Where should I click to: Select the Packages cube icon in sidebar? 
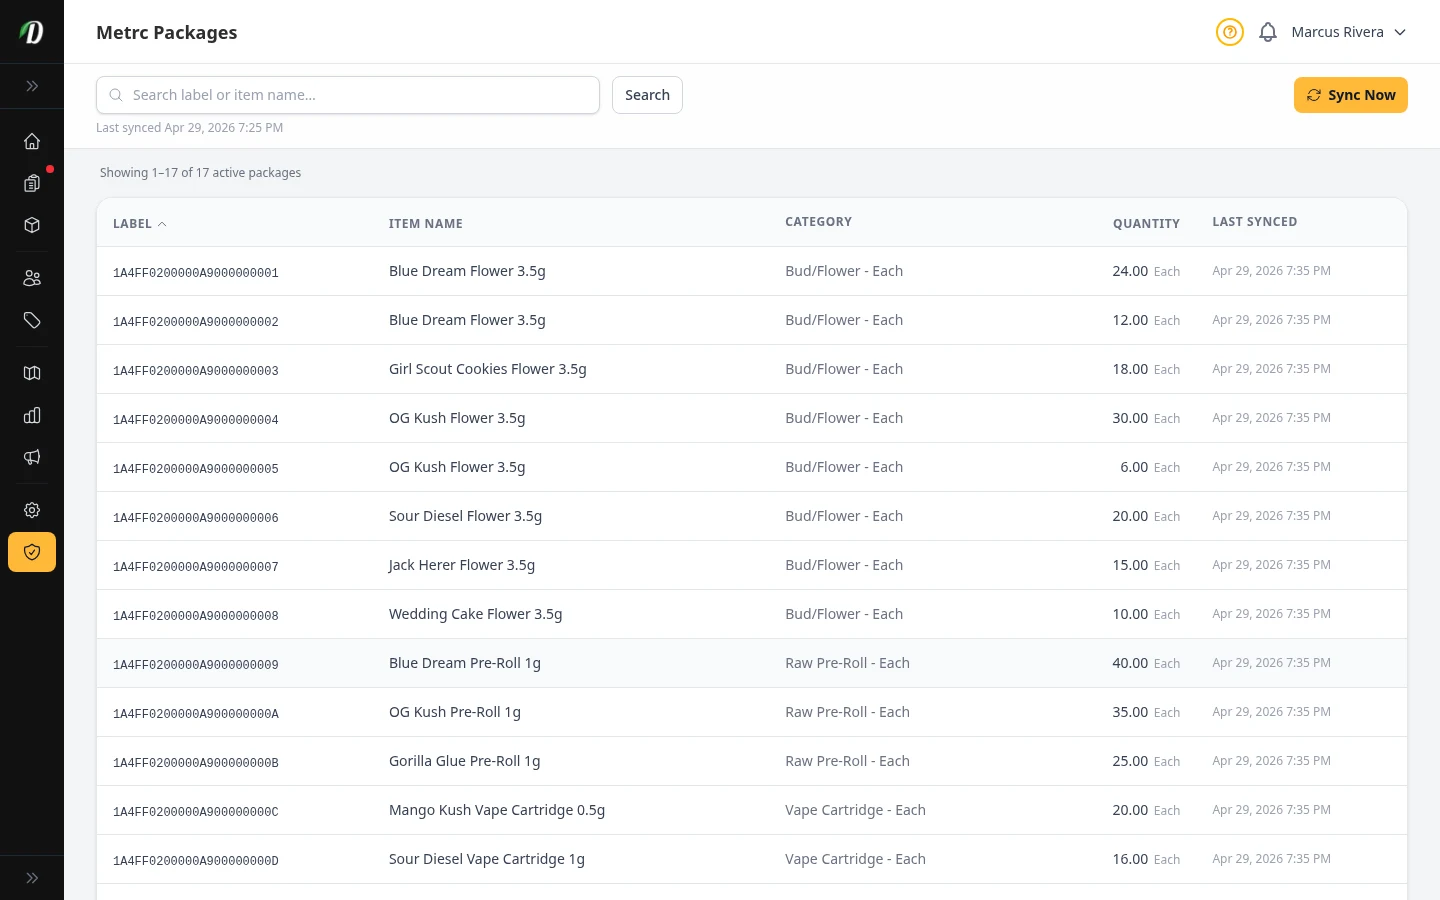[32, 225]
